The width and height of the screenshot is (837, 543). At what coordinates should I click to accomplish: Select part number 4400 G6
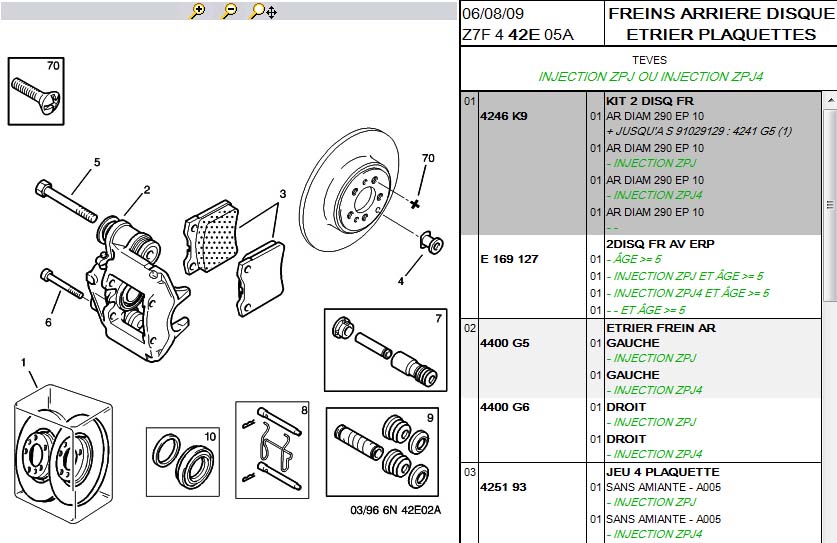(504, 407)
